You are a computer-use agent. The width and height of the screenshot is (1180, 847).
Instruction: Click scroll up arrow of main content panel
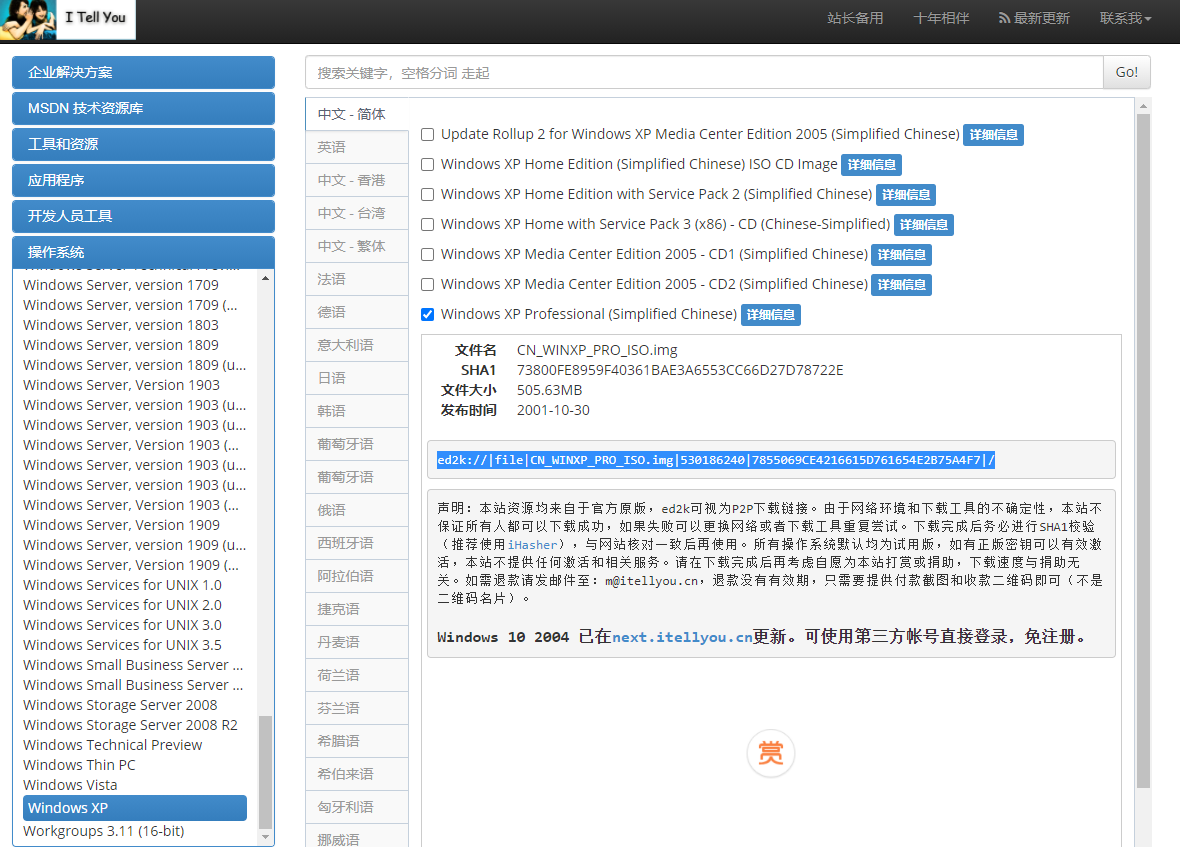coord(1143,106)
